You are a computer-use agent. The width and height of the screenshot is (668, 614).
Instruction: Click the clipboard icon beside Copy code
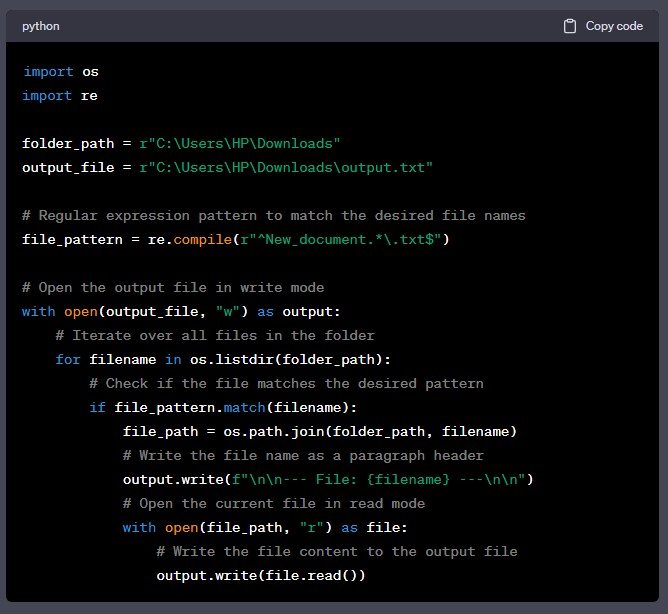[570, 26]
